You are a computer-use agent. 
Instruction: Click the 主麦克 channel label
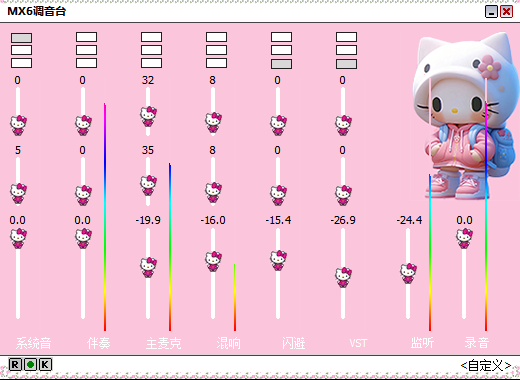point(163,343)
